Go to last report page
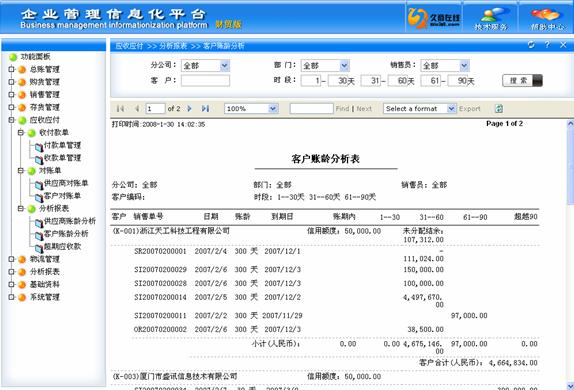Image resolution: width=574 pixels, height=390 pixels. [205, 109]
